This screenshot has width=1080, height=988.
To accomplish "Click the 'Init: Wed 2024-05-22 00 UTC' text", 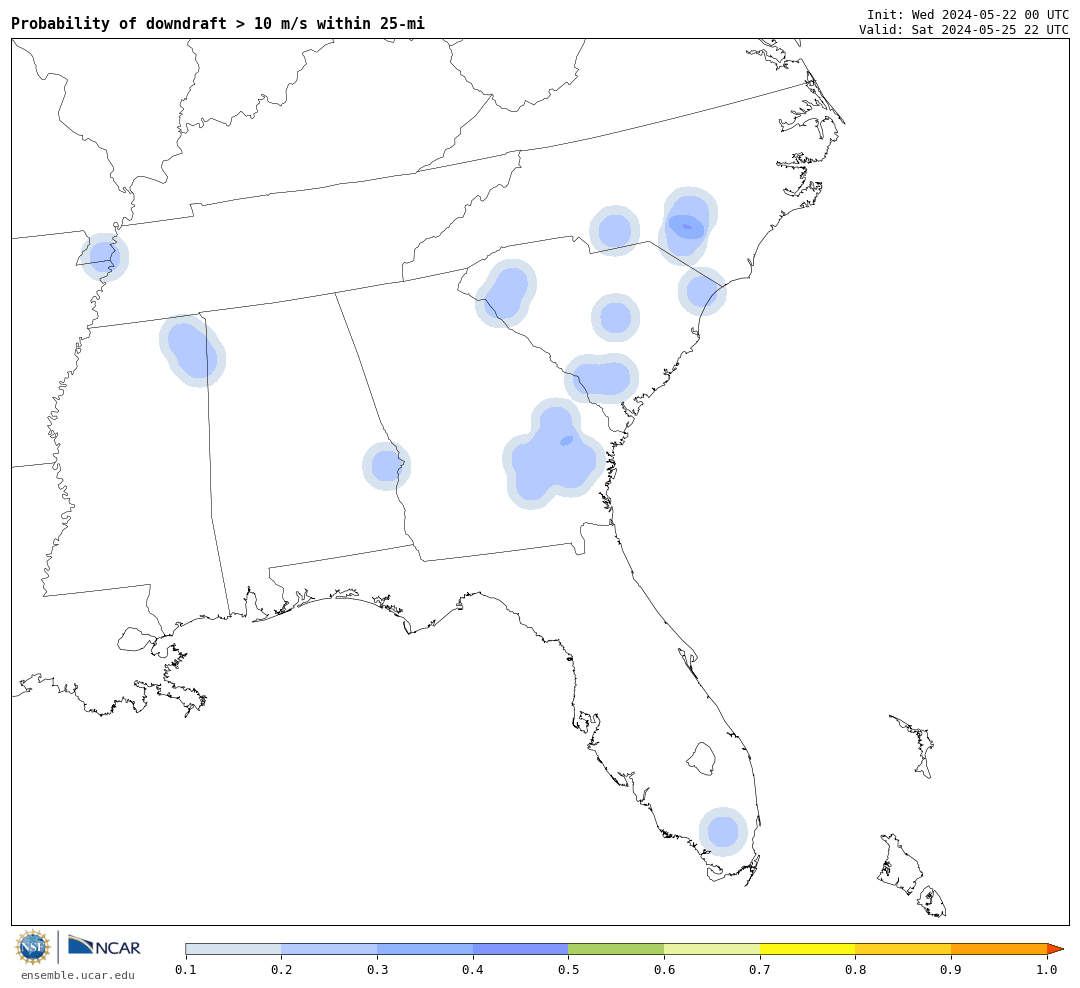I will tap(968, 14).
